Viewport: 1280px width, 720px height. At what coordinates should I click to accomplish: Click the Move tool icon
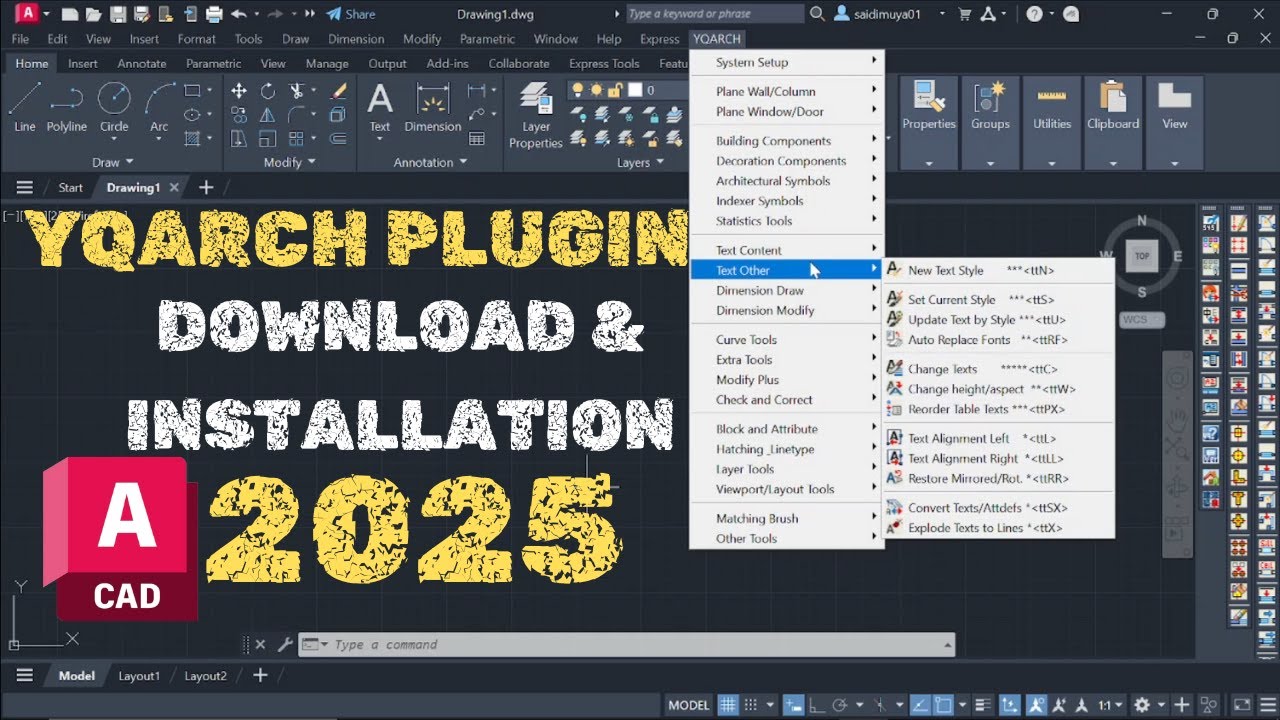pyautogui.click(x=239, y=91)
